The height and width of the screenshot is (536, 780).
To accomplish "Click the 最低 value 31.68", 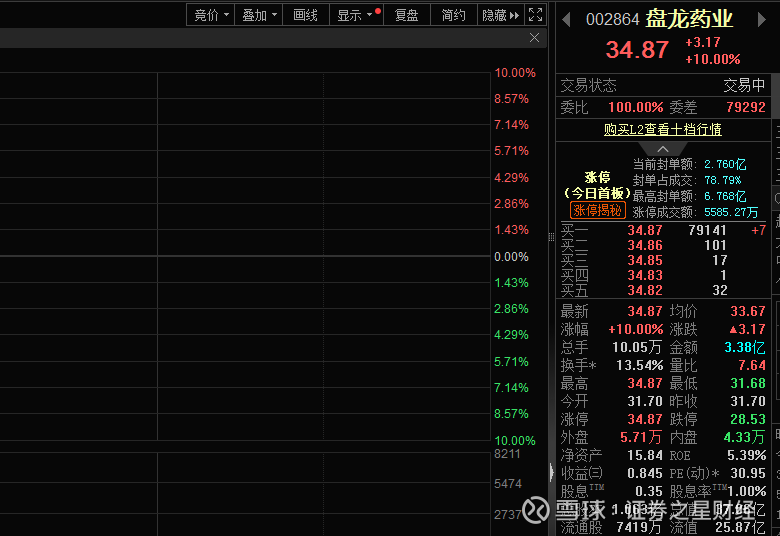I will 748,383.
